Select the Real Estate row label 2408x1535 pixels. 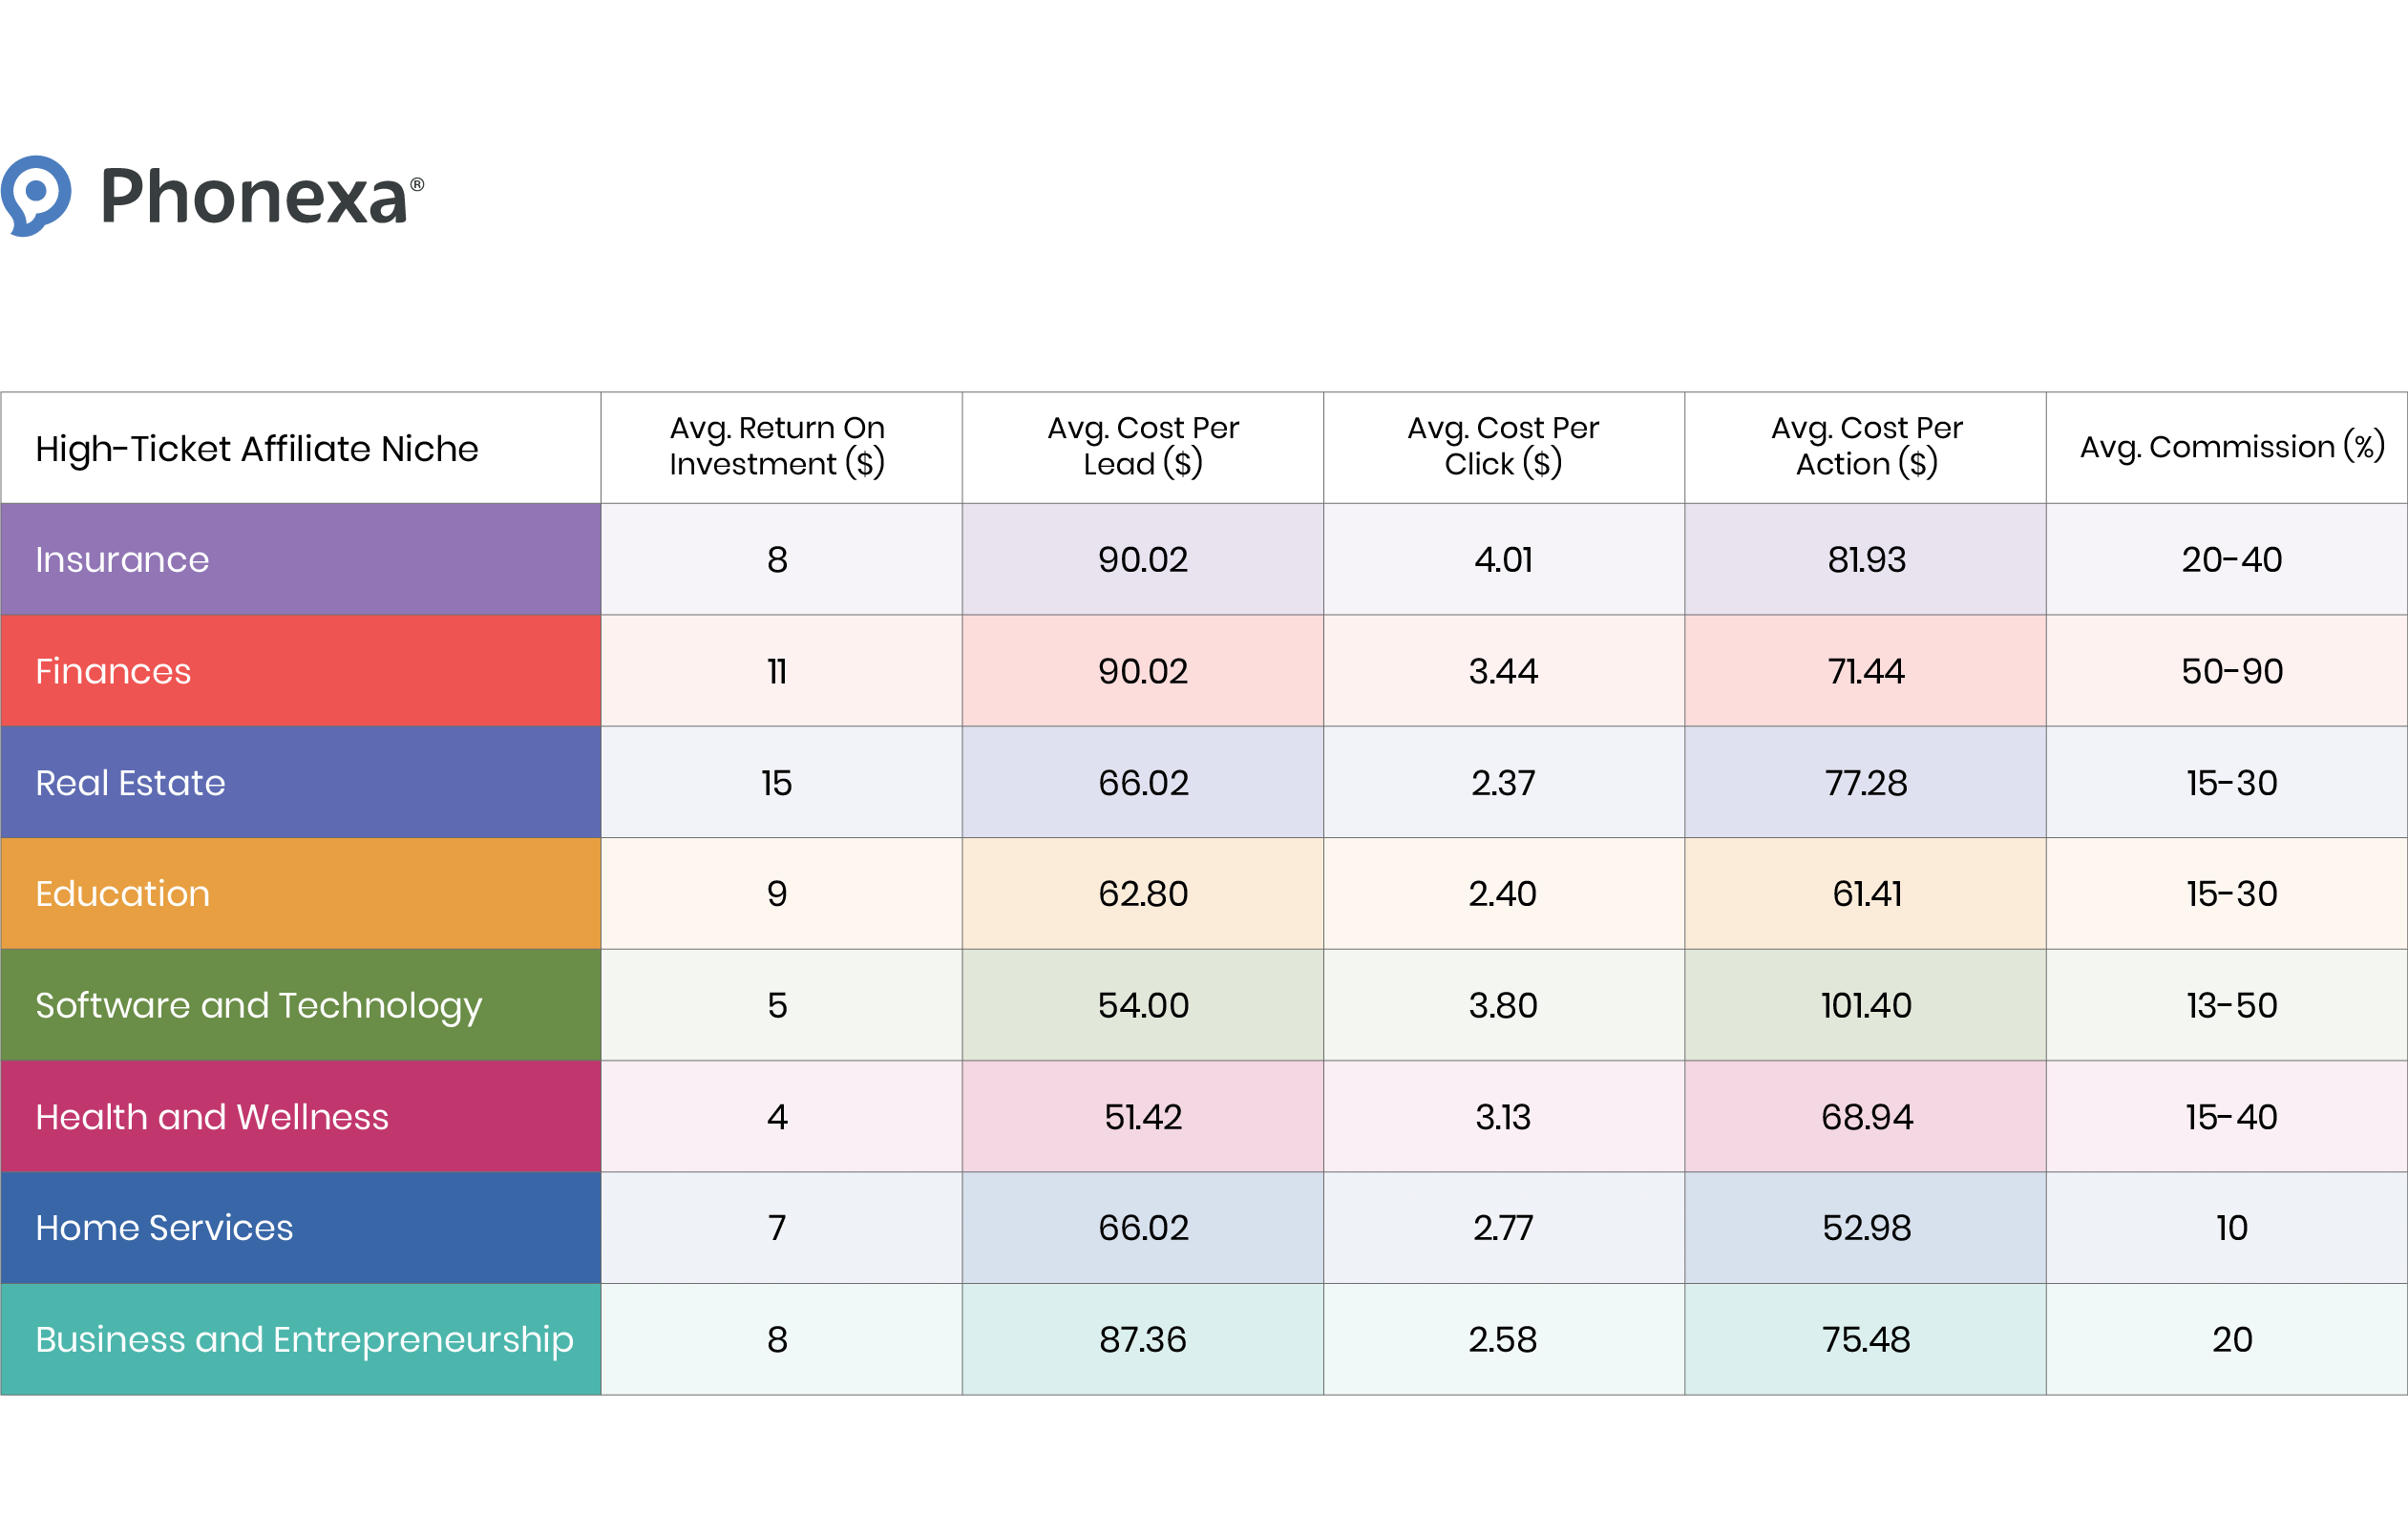point(130,782)
